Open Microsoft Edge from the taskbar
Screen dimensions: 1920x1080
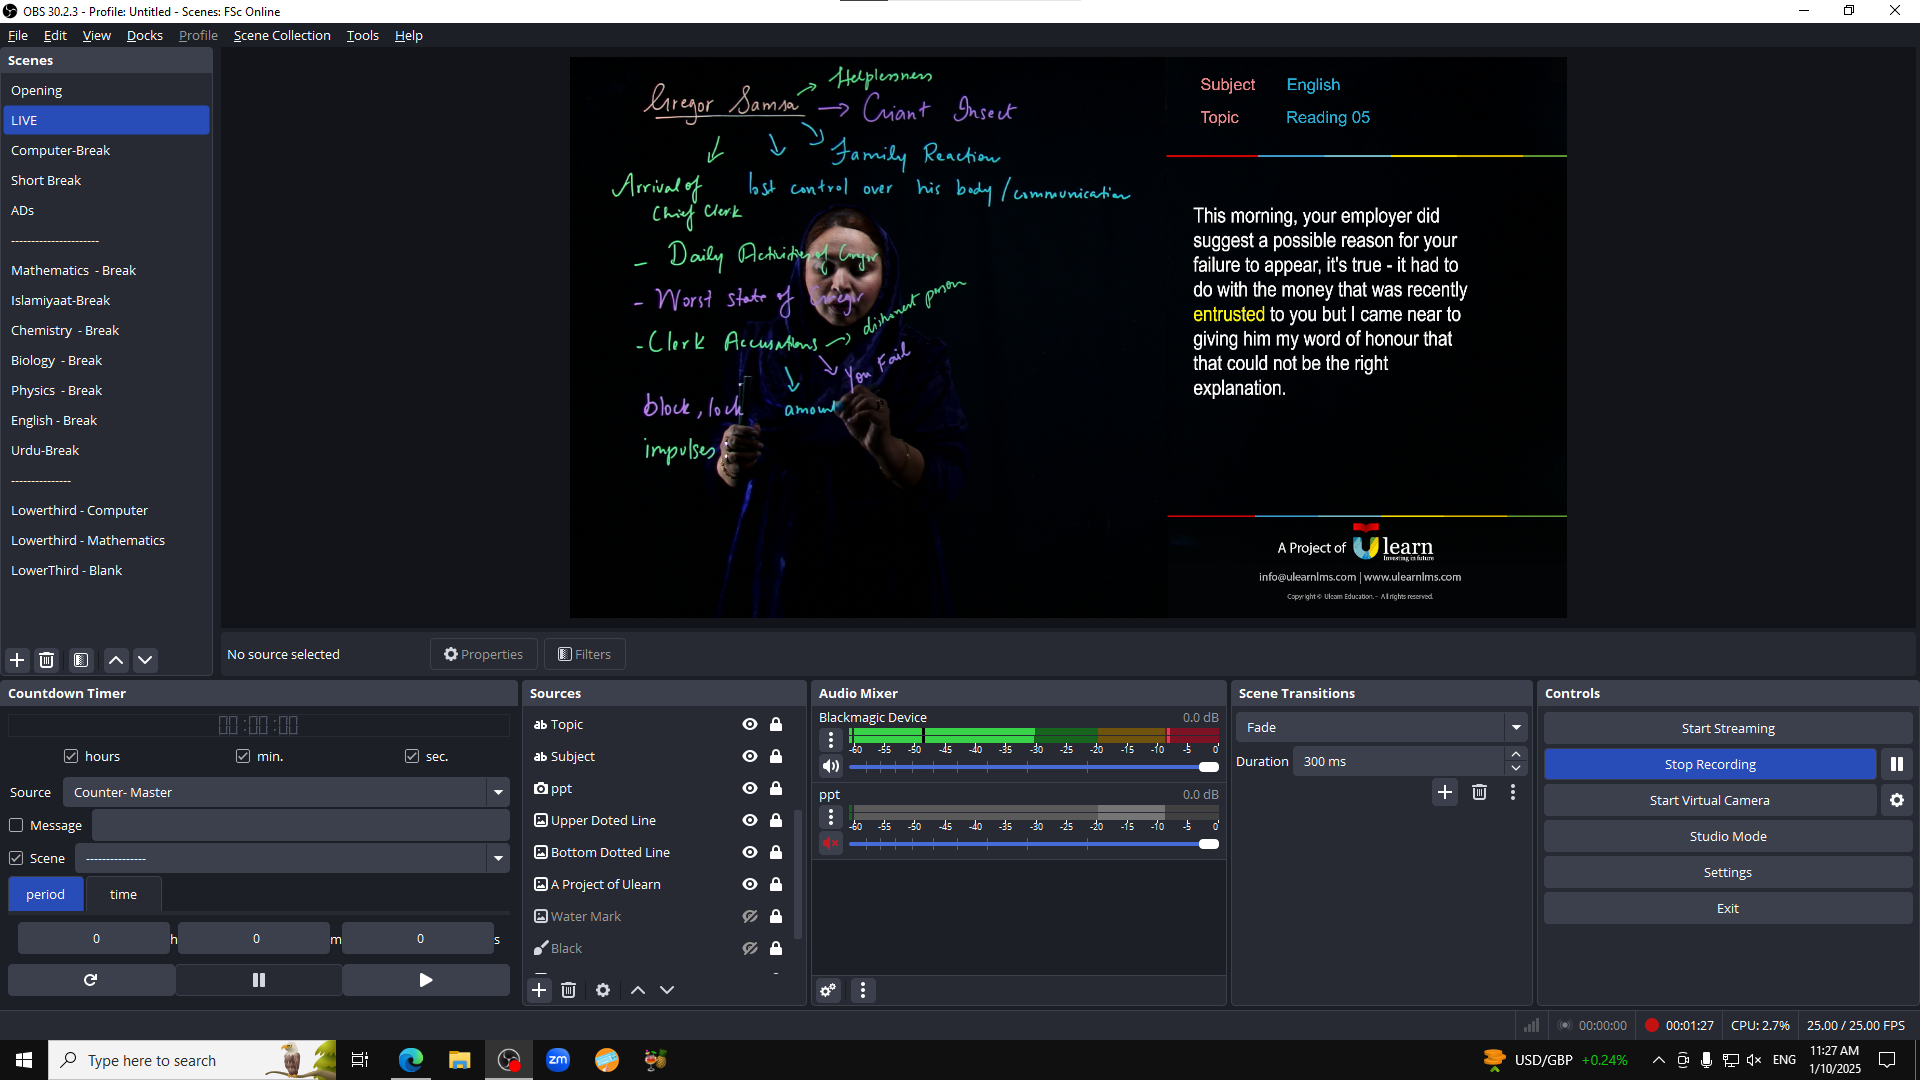point(411,1060)
